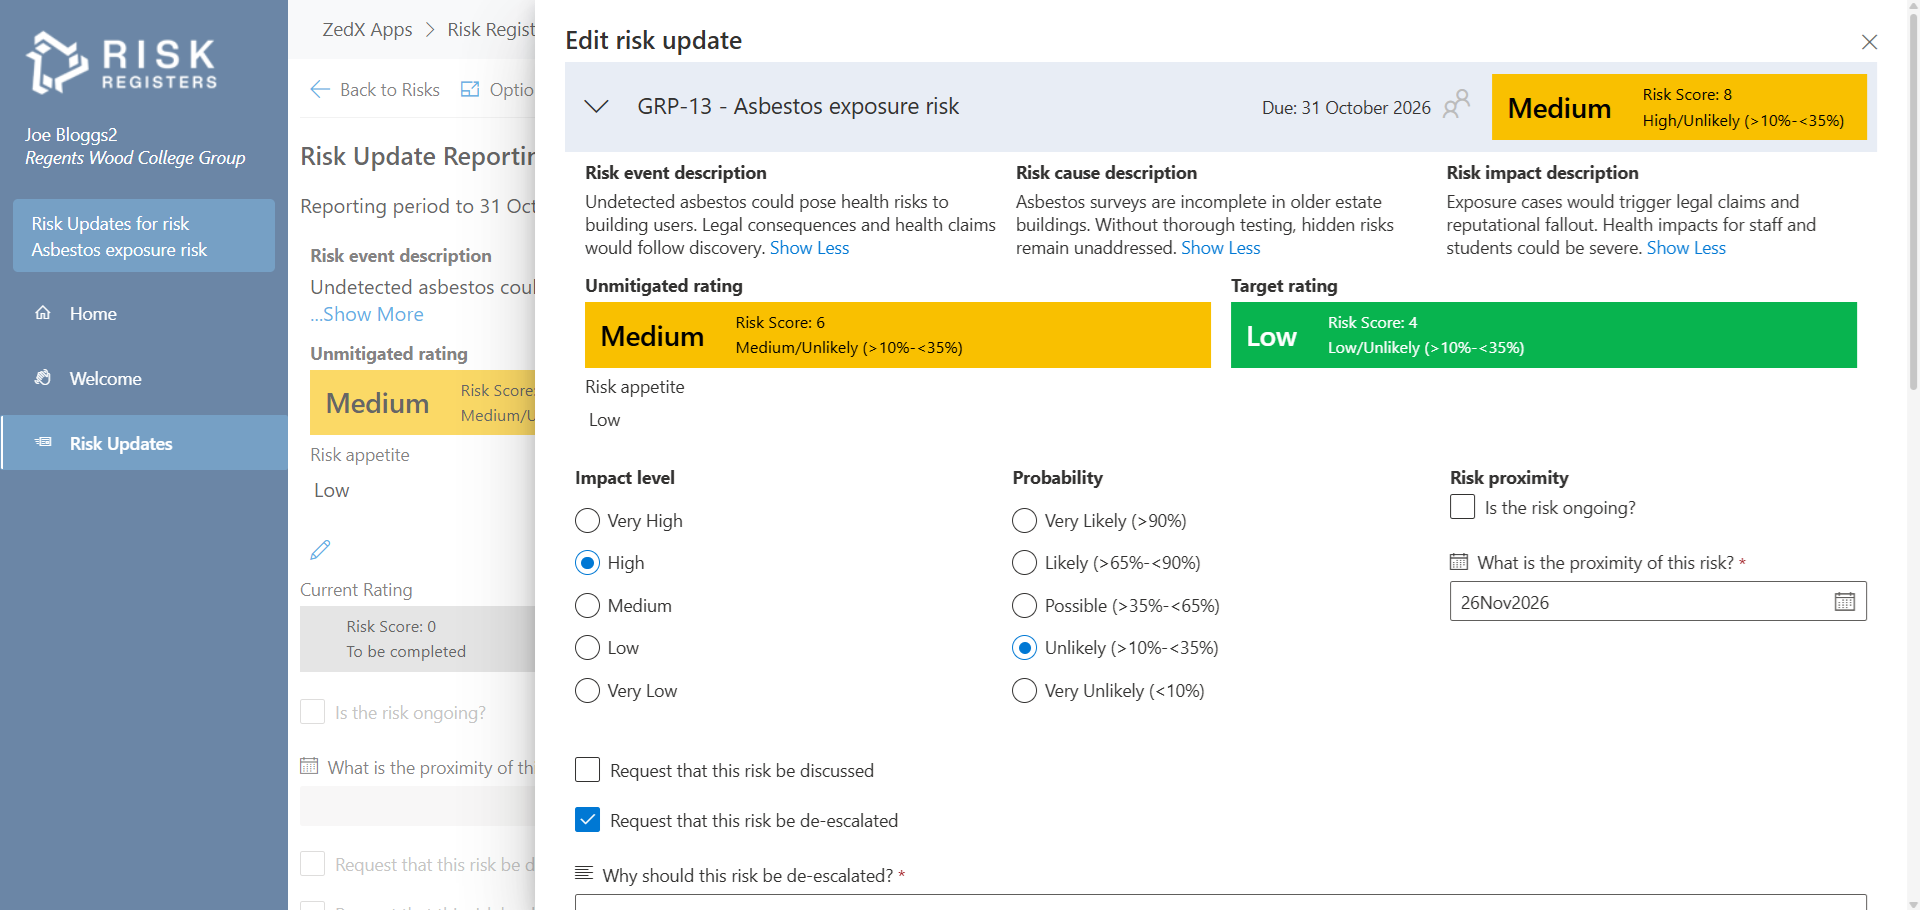Check Request that this risk be discussed
Screen dimensions: 1920x910
pos(588,770)
